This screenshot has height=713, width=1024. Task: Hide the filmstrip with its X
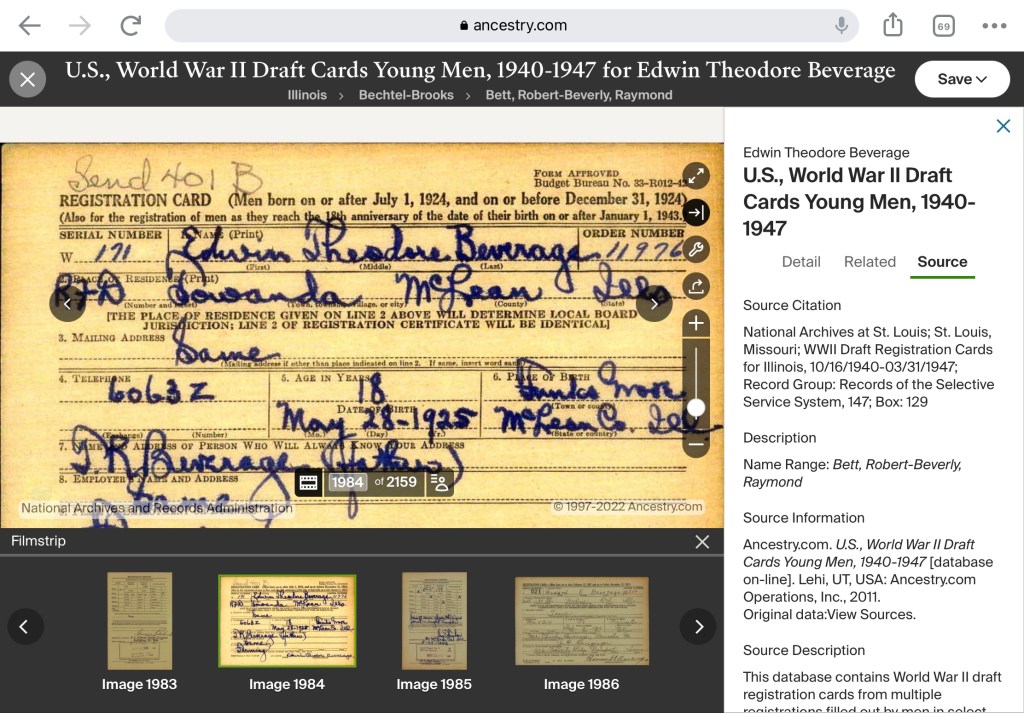[x=702, y=541]
